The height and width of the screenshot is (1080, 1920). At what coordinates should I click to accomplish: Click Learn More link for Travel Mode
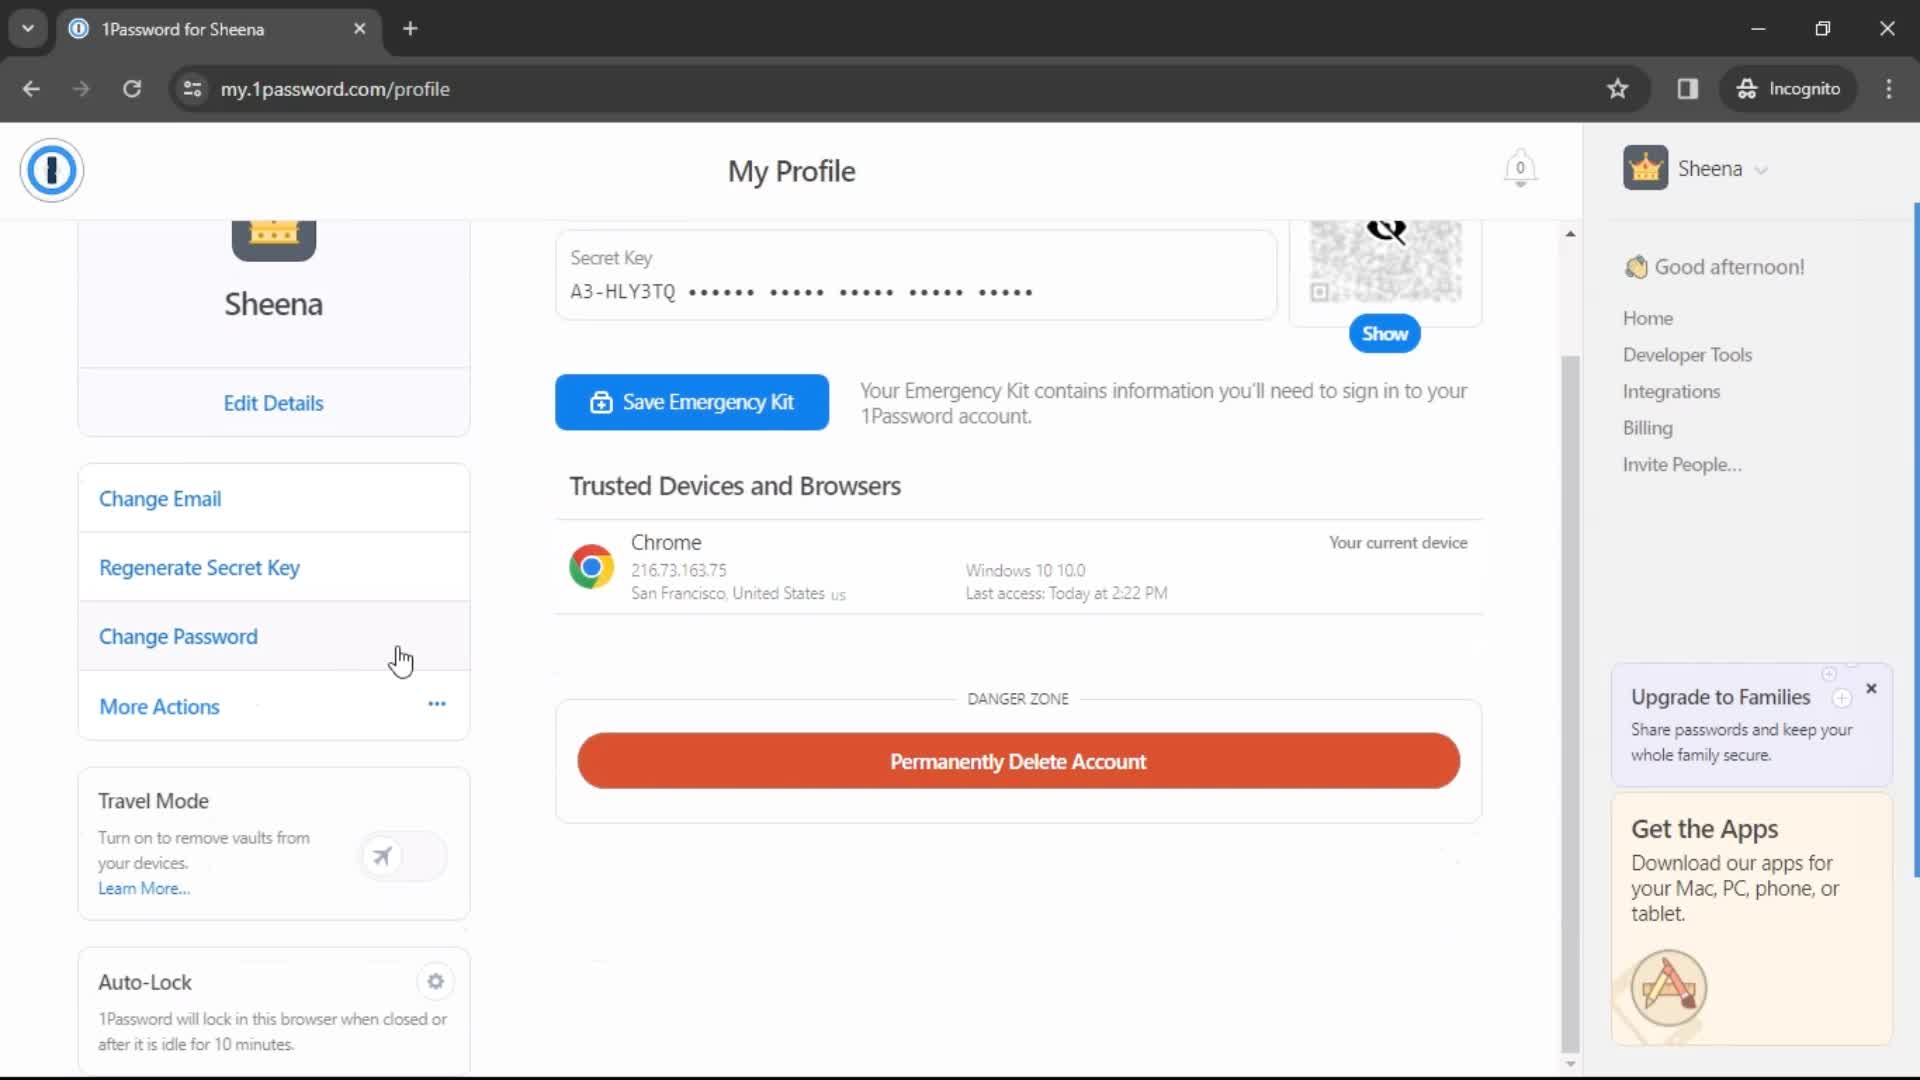pos(142,887)
